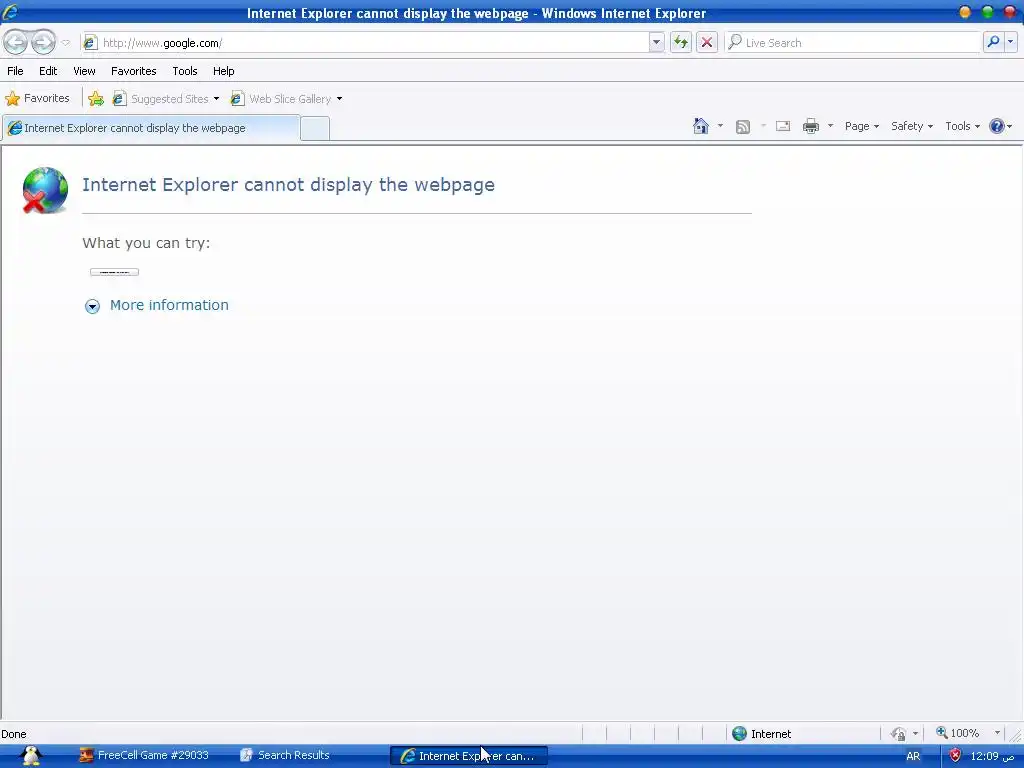Expand the More information arrow icon
Image resolution: width=1024 pixels, height=768 pixels.
[92, 306]
